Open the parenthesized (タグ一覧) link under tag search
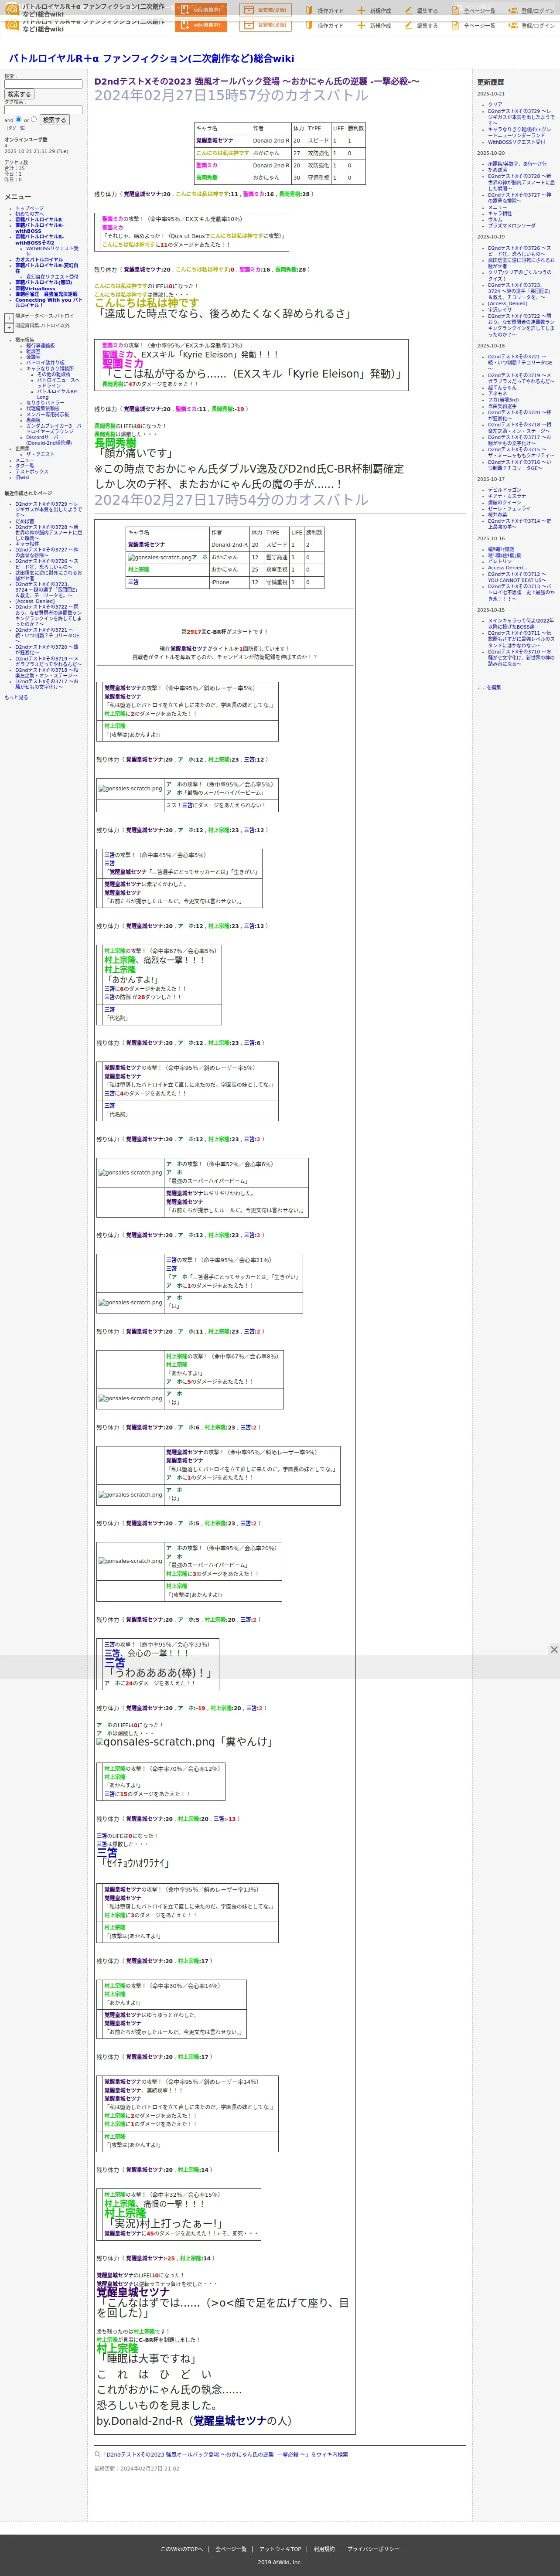The image size is (560, 2576). 16,128
